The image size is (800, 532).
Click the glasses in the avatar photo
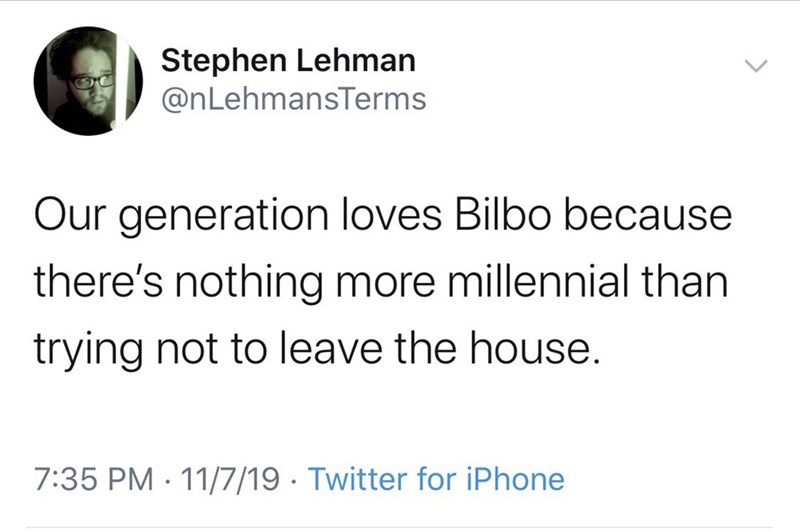[90, 80]
